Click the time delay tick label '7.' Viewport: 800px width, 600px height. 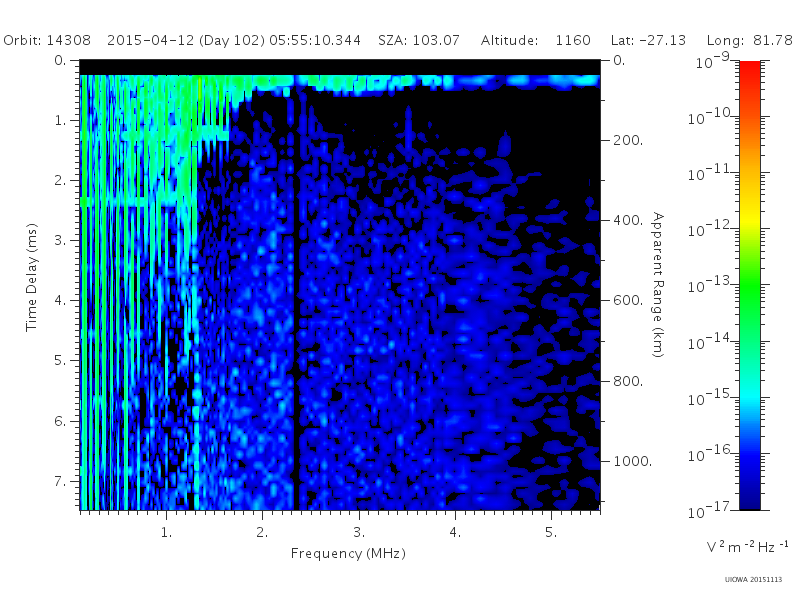(x=60, y=481)
